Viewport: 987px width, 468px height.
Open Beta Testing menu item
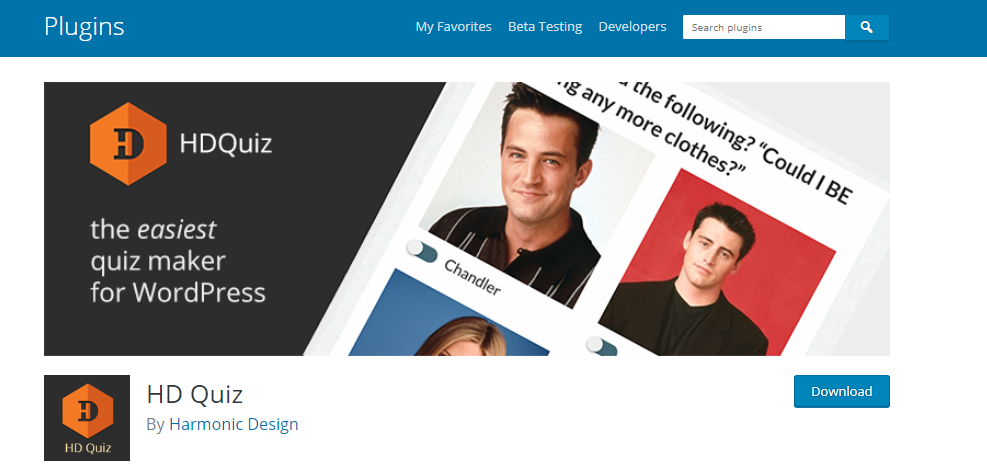545,27
